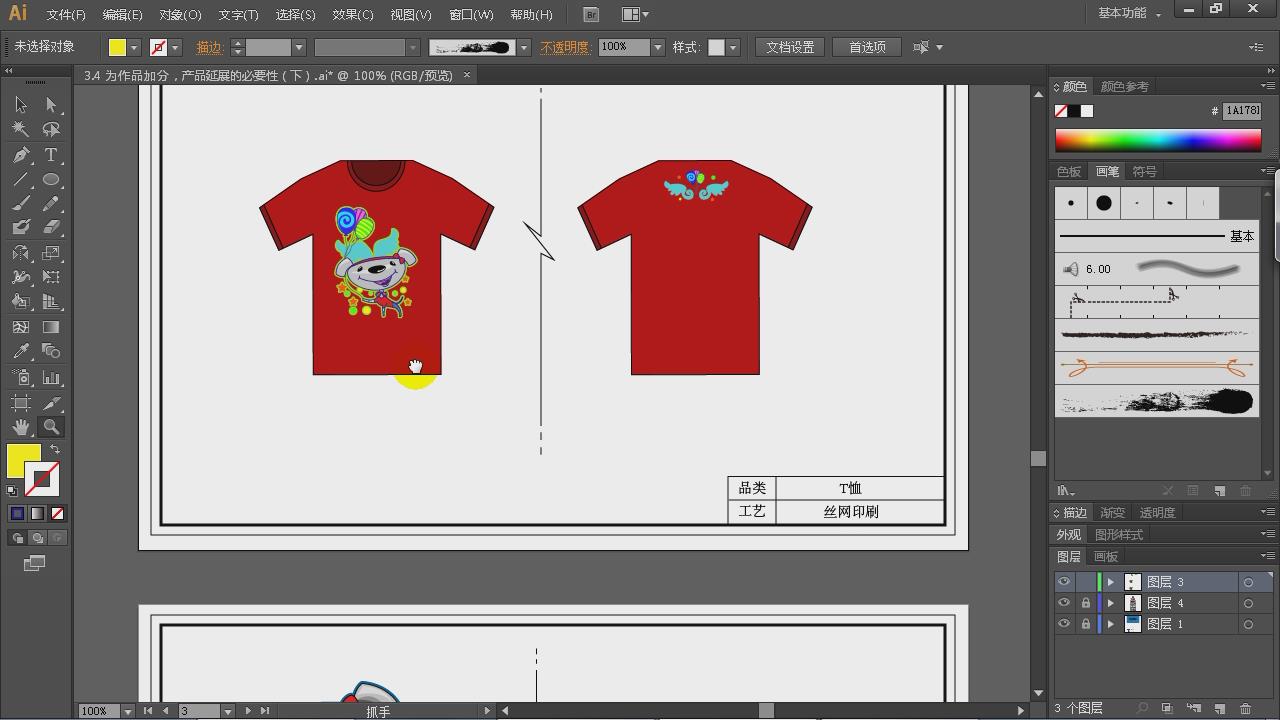Select the Zoom tool
This screenshot has height=720, width=1280.
pyautogui.click(x=51, y=427)
